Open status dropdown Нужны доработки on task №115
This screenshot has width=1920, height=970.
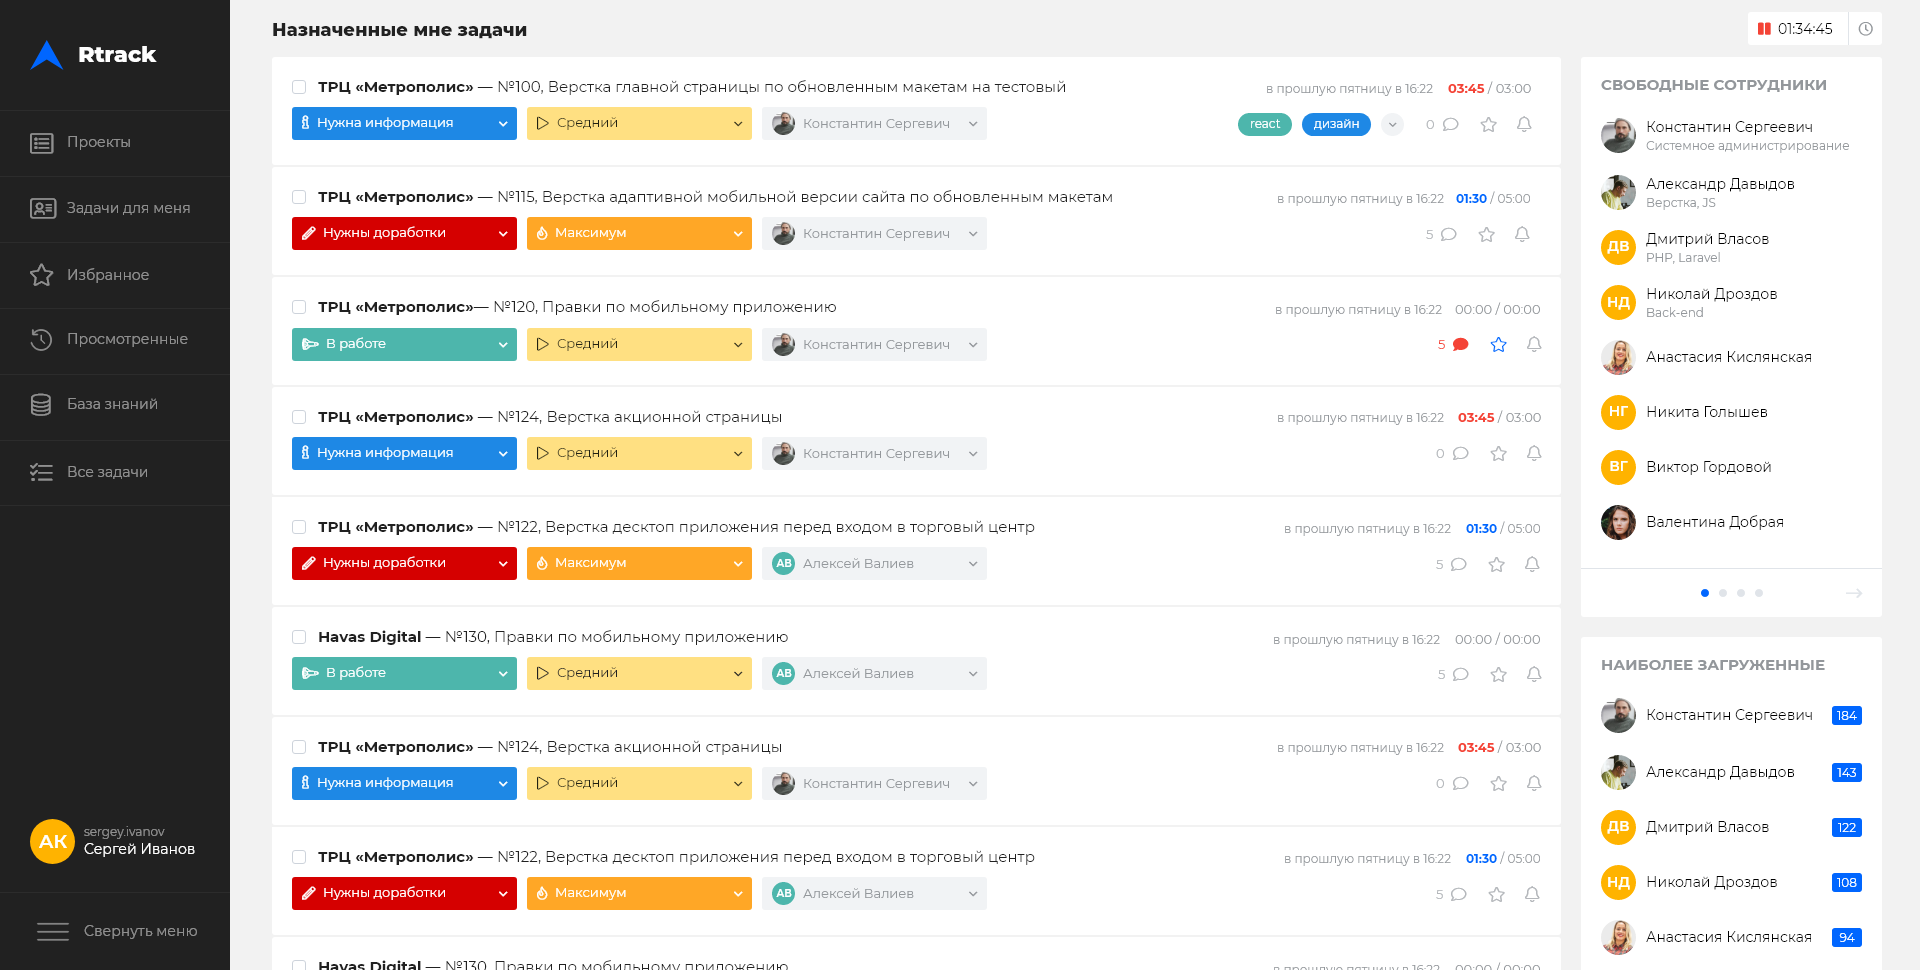coord(404,233)
